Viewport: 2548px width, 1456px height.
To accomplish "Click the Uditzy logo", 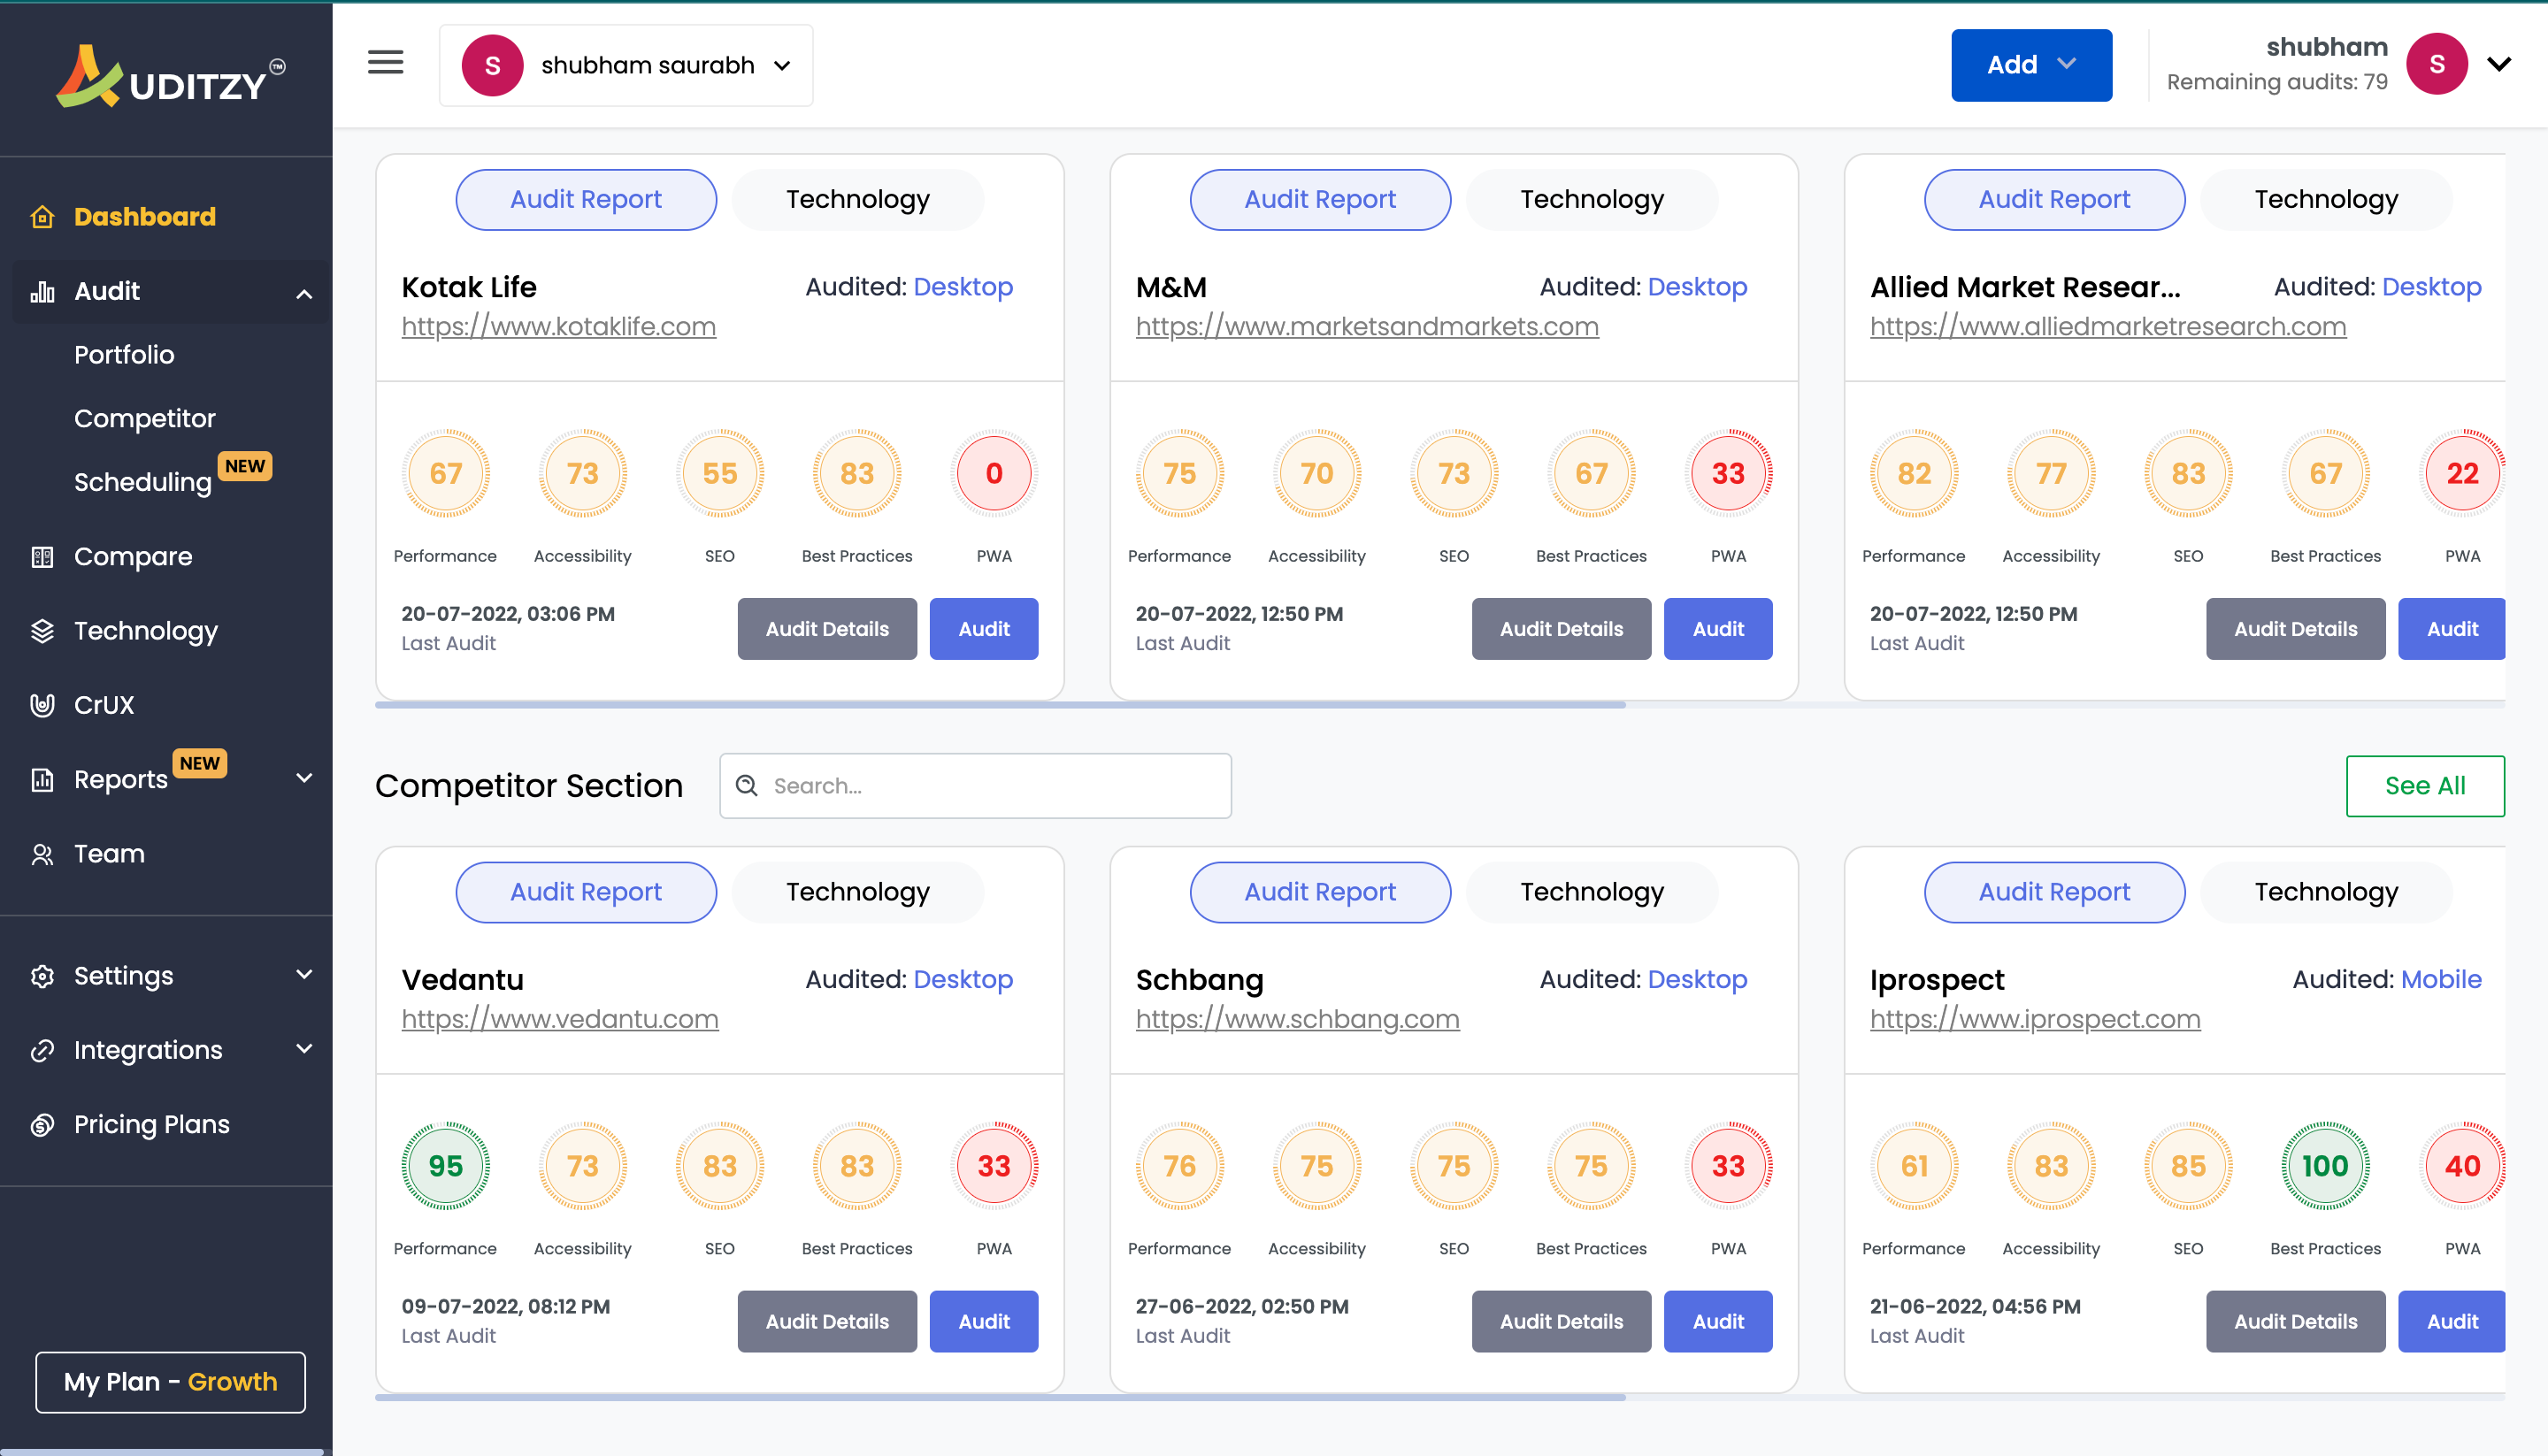I will point(168,77).
